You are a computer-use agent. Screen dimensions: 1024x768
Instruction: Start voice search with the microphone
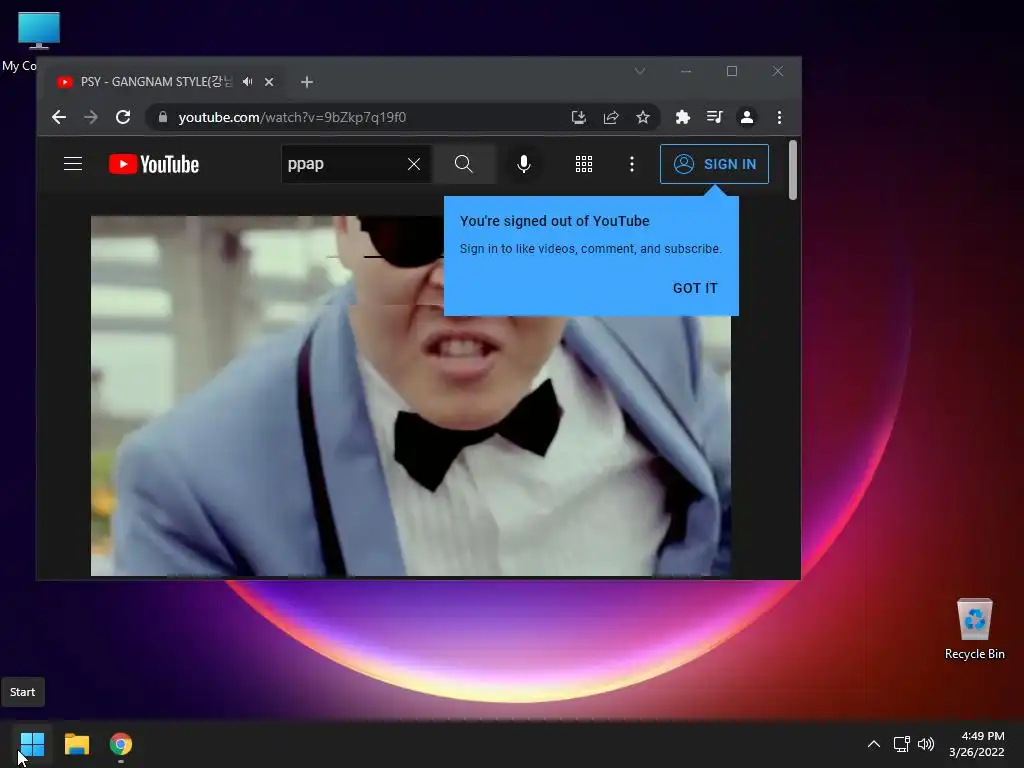(x=524, y=164)
